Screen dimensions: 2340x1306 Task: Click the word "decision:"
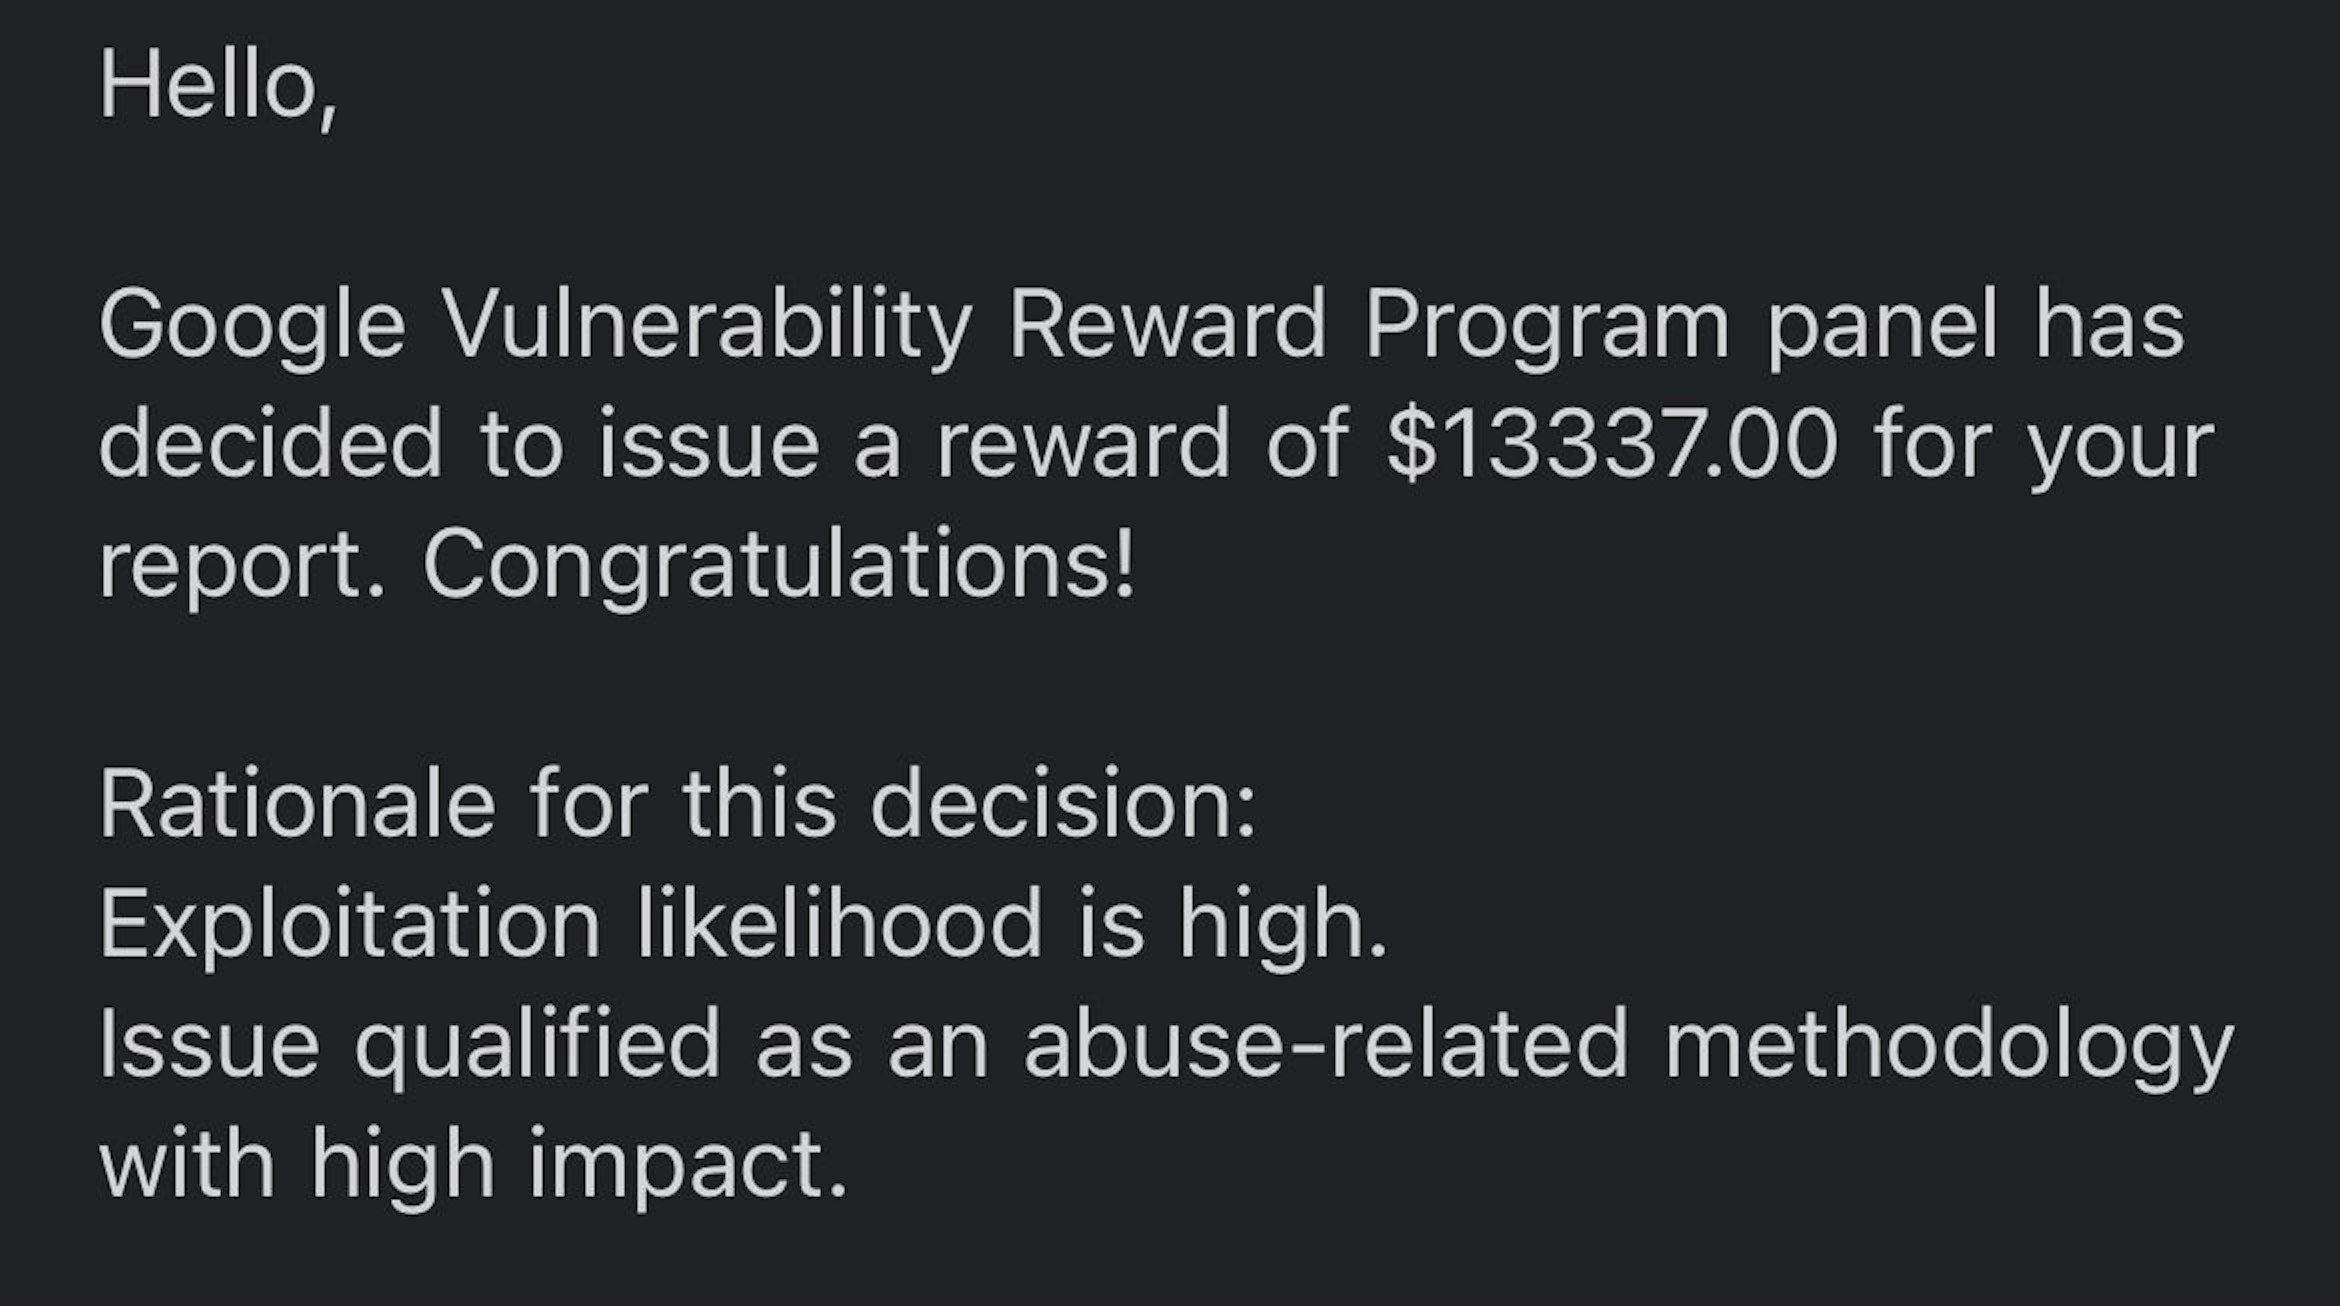click(1063, 806)
